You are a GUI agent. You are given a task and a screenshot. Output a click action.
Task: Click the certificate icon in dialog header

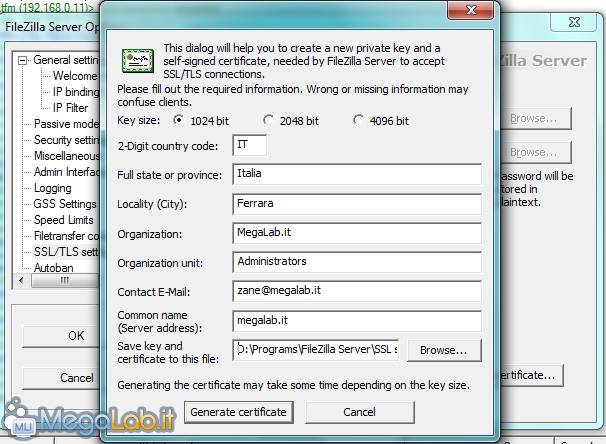138,61
